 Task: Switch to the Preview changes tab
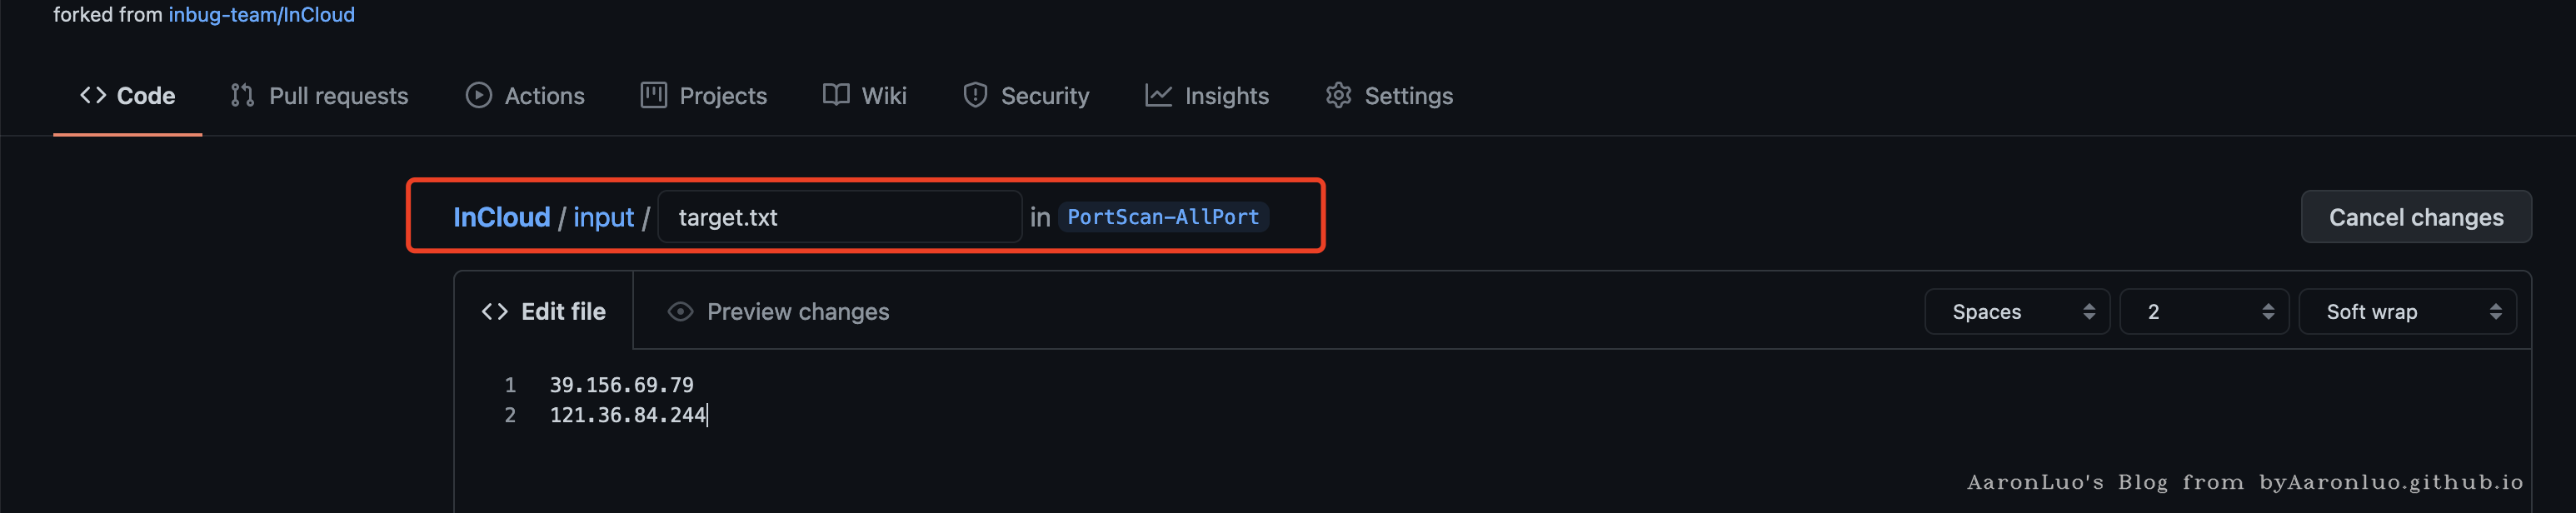[797, 312]
